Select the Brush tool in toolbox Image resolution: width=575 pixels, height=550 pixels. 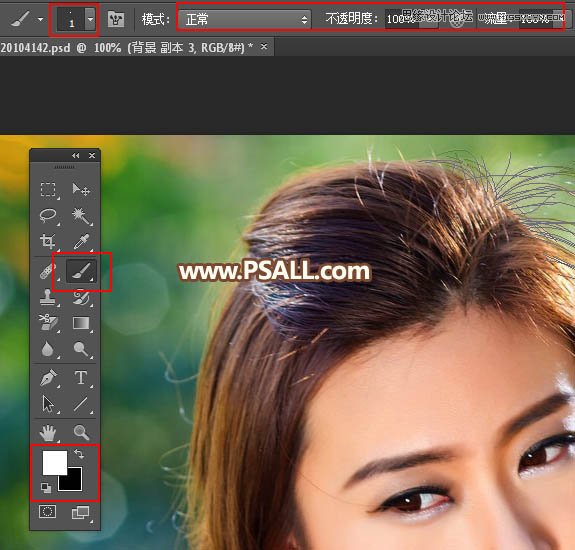click(x=81, y=271)
